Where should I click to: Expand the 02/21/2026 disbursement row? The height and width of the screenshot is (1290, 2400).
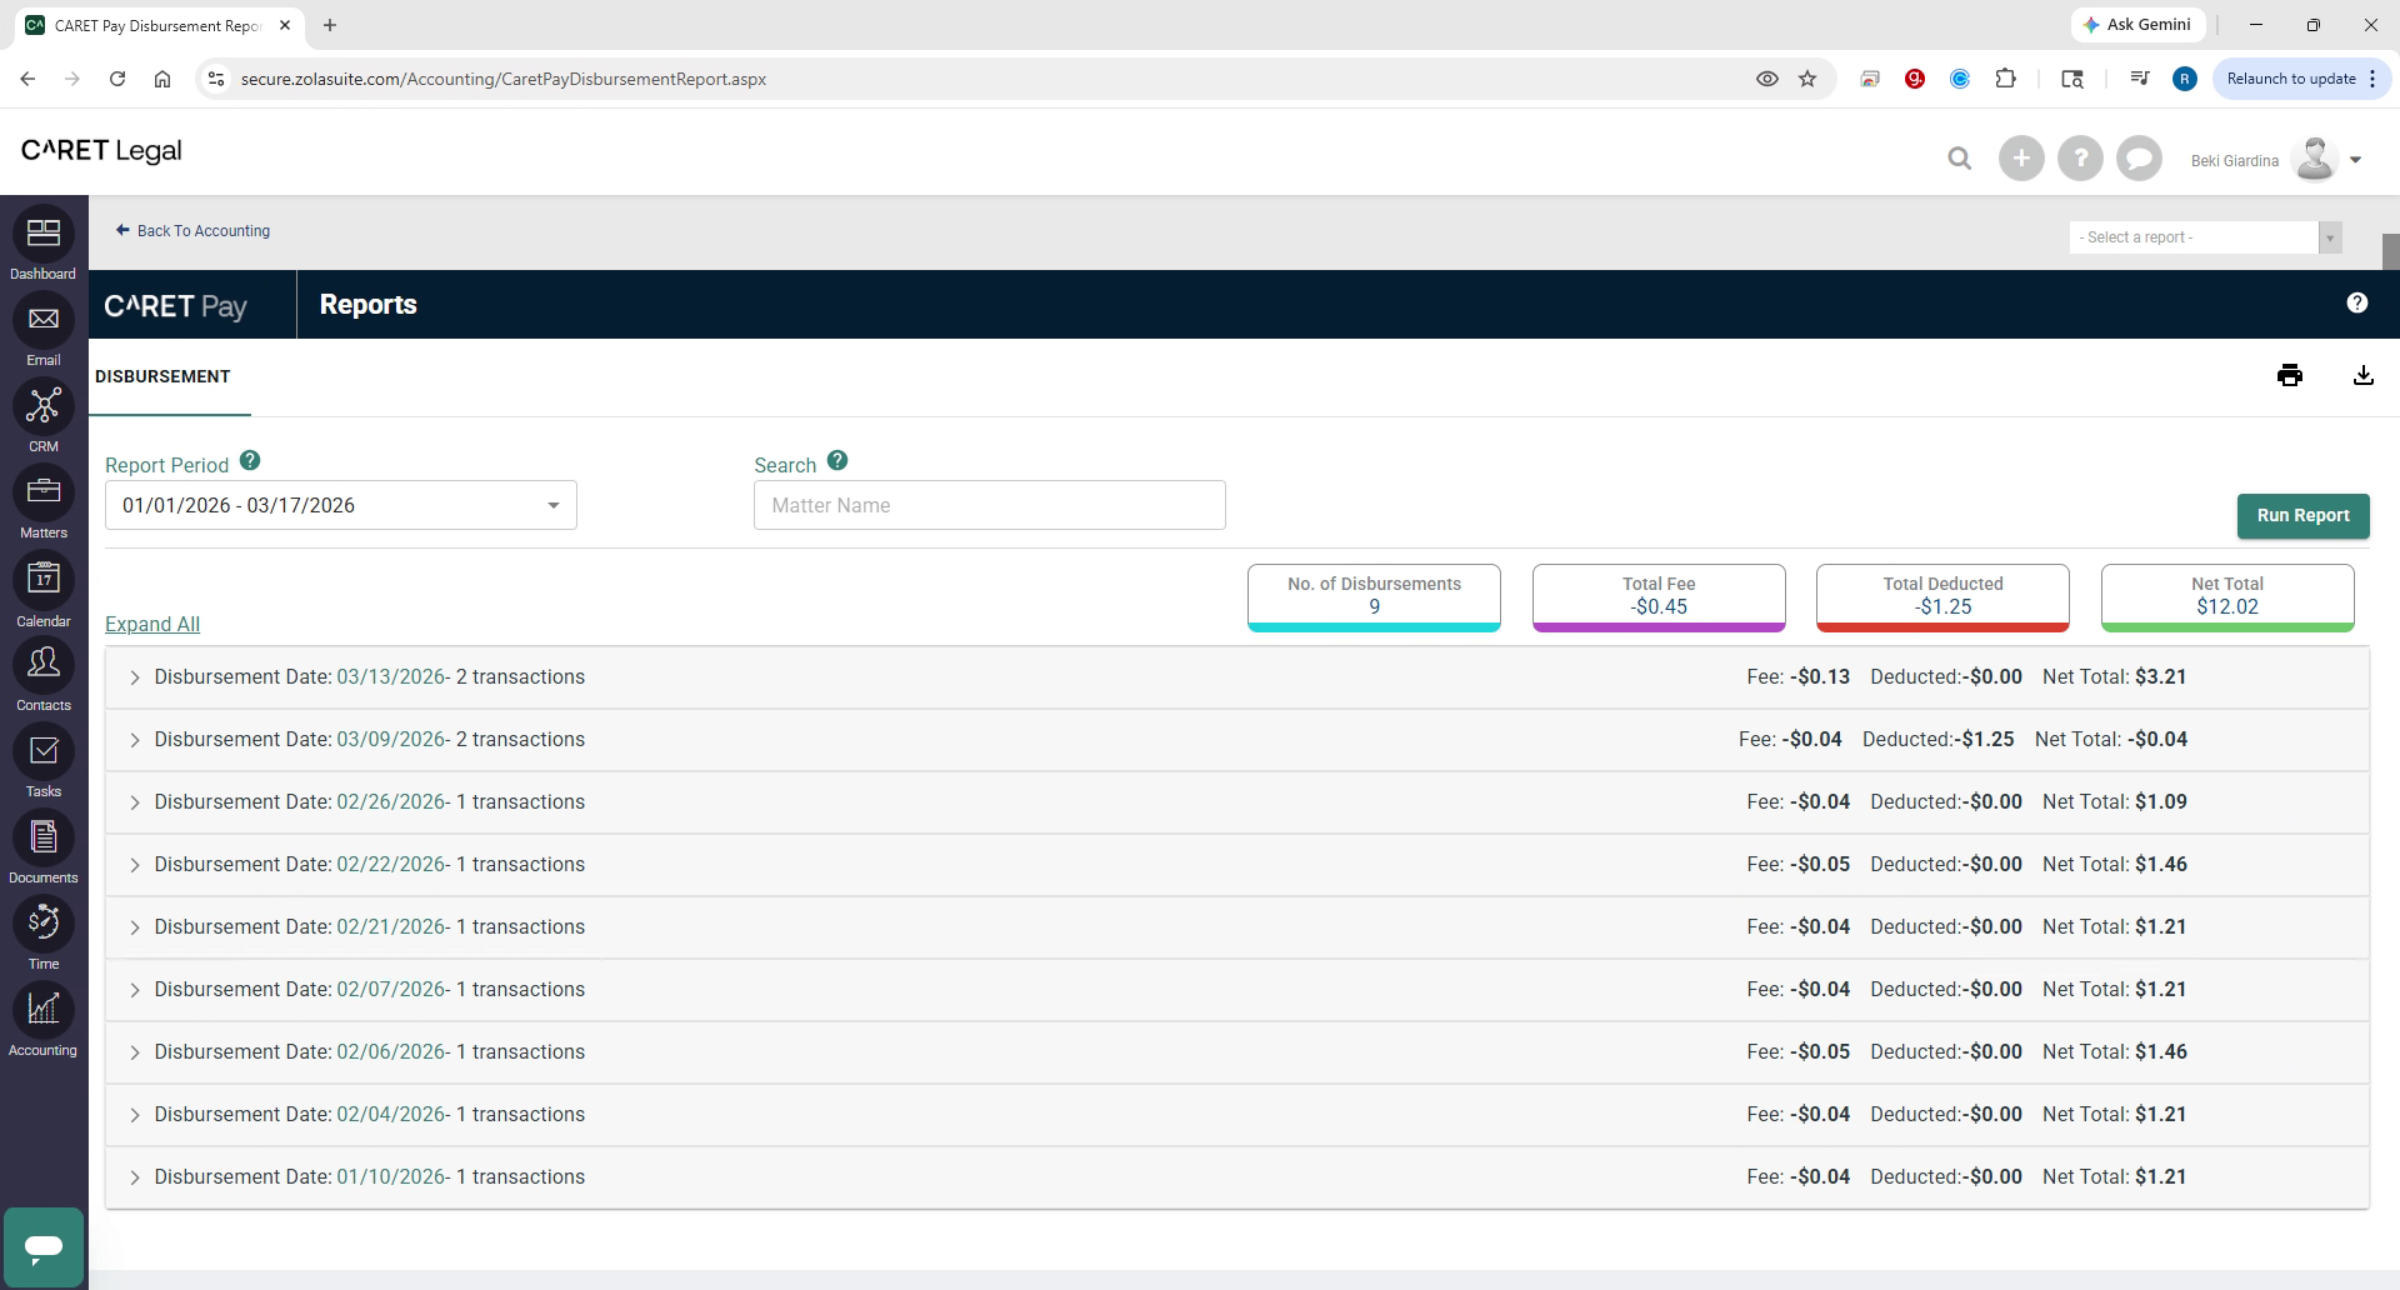(134, 928)
